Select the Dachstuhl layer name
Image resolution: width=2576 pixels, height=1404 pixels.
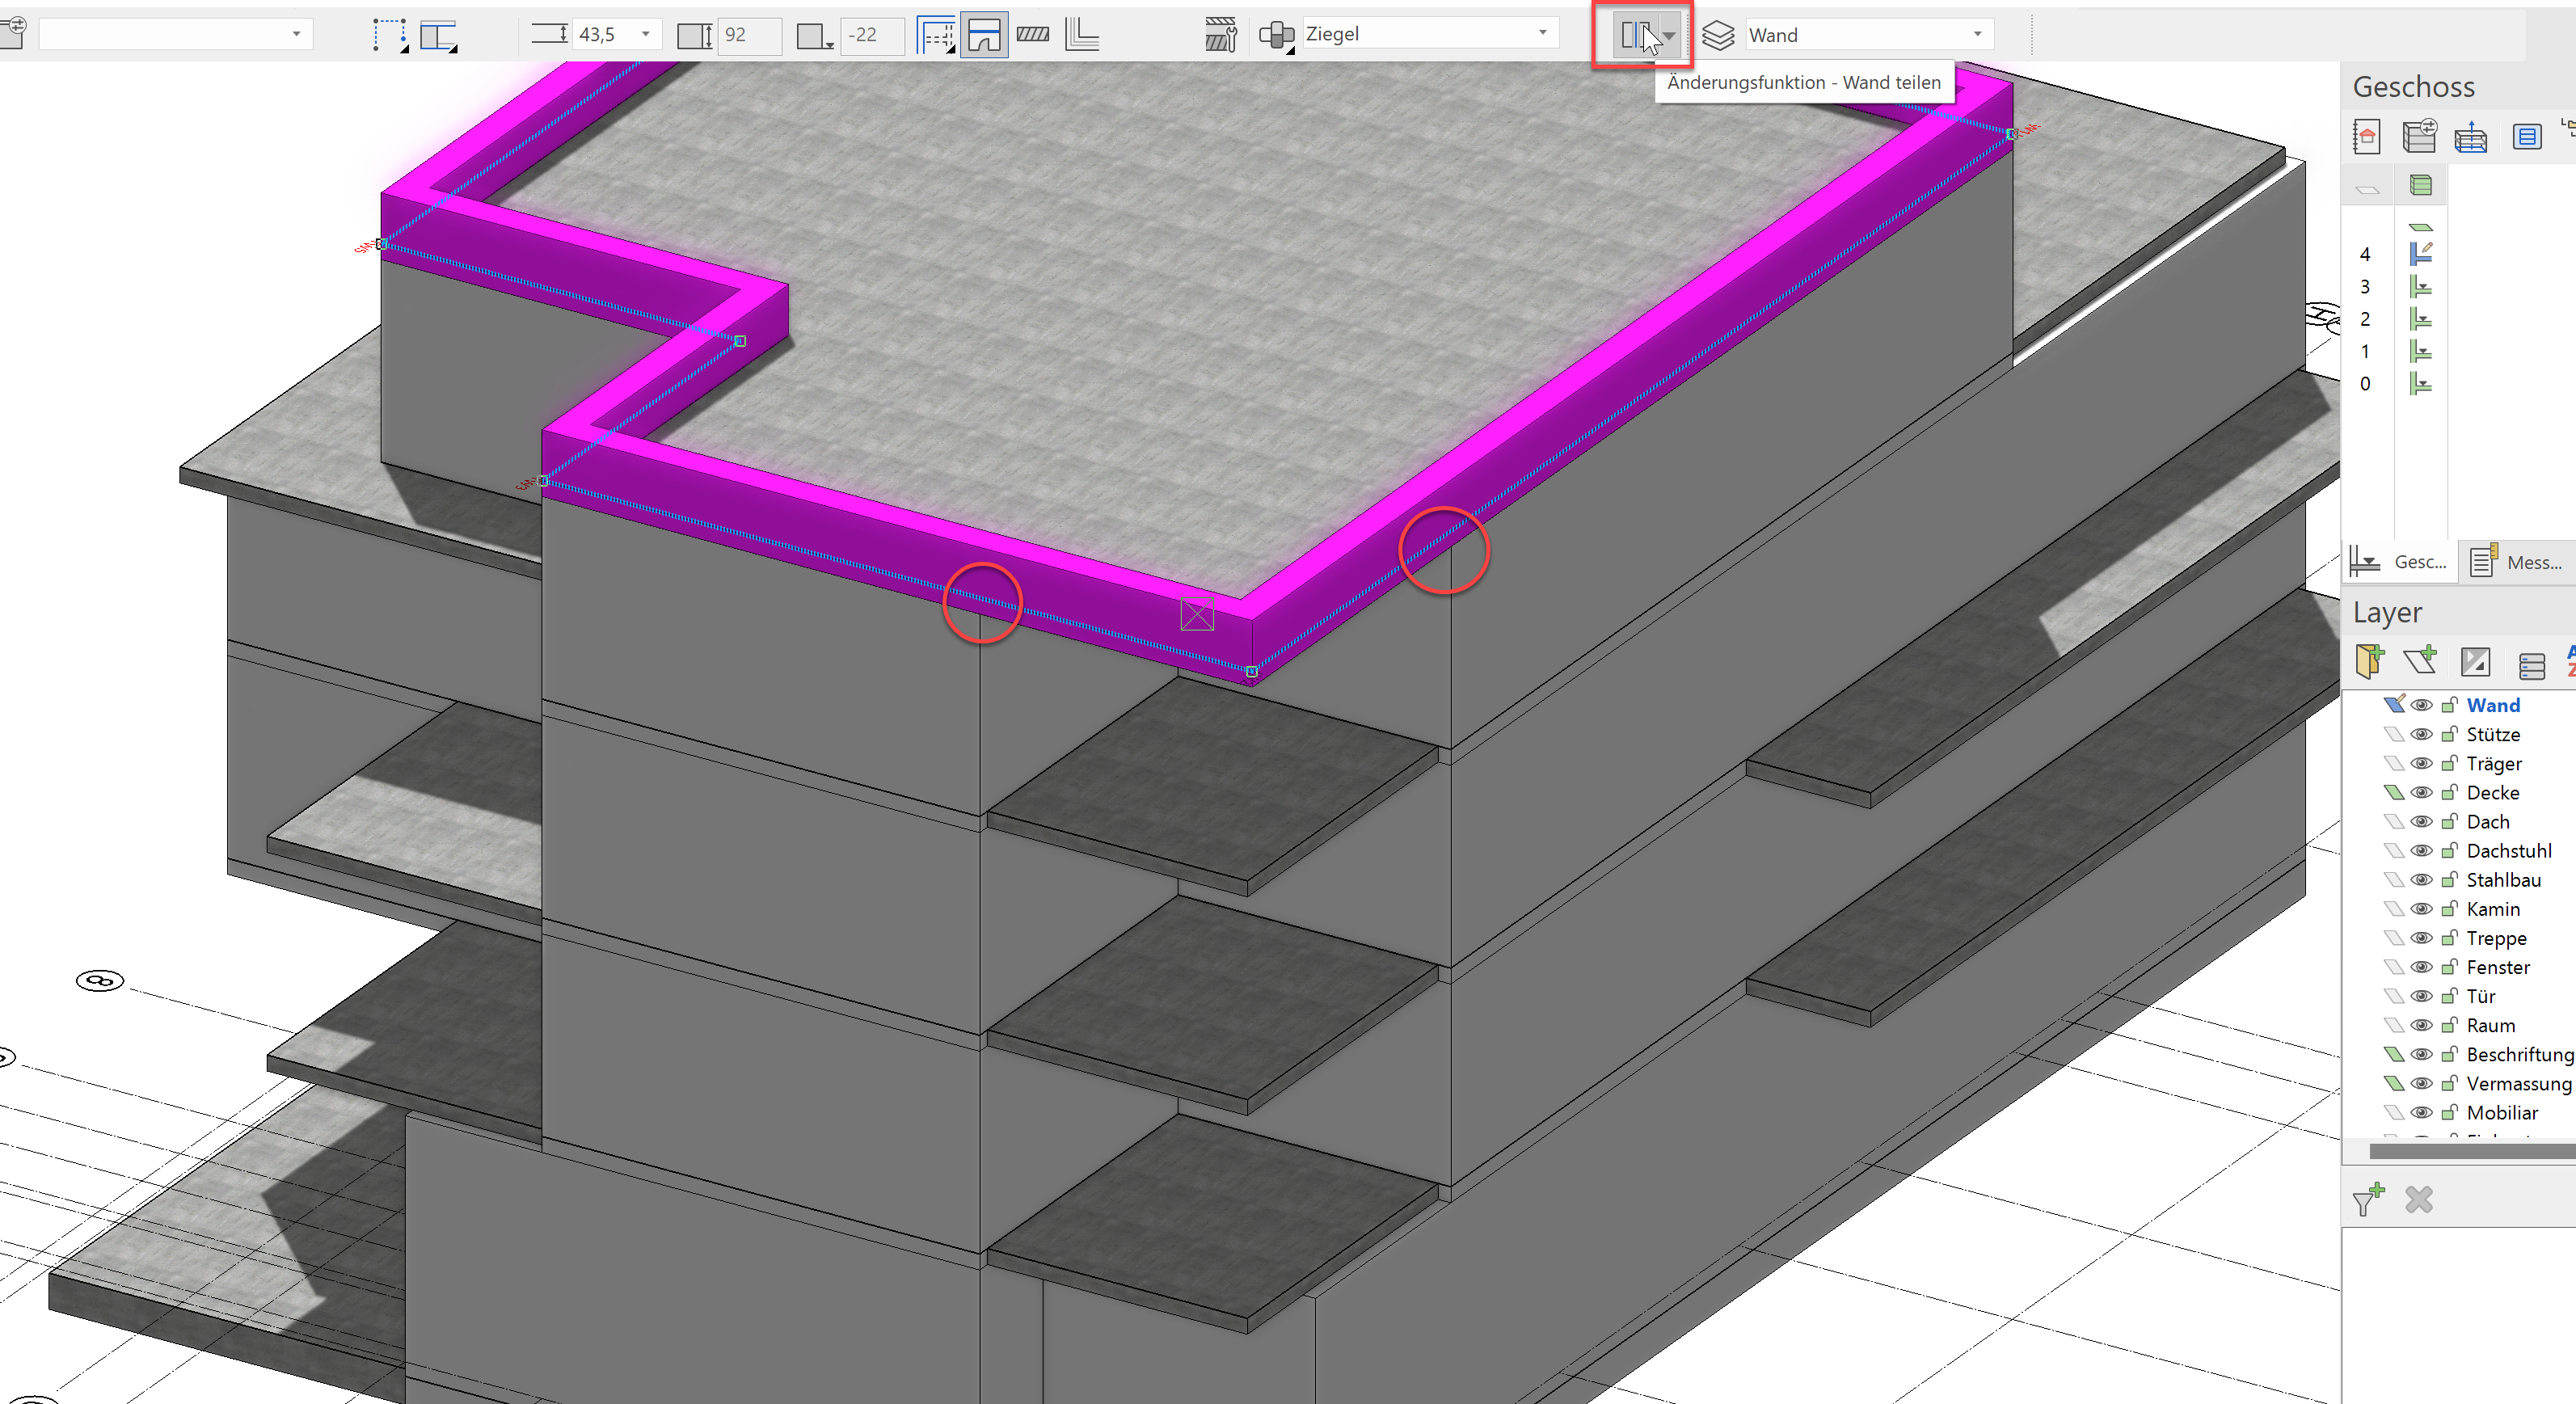point(2508,851)
